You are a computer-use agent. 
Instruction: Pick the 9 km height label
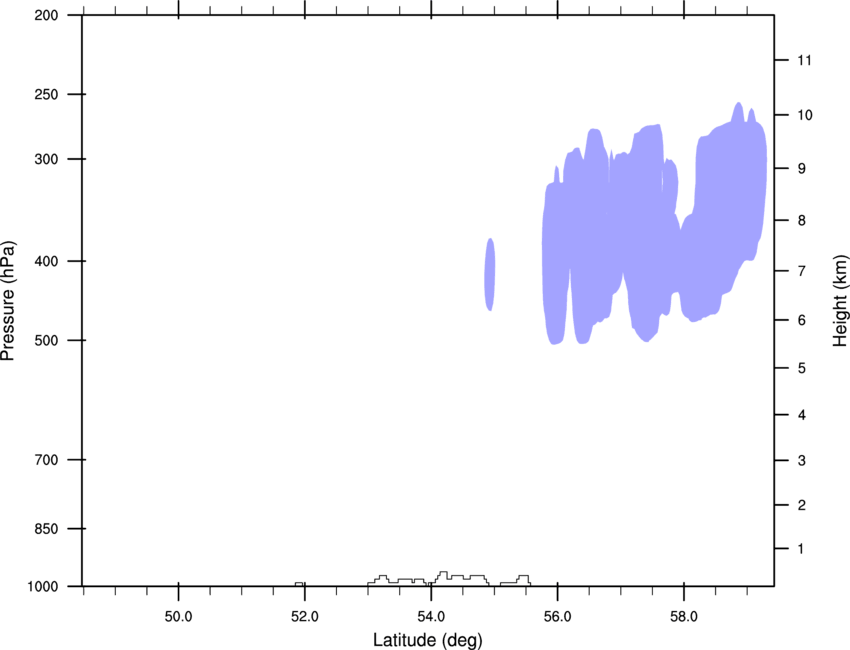click(802, 169)
